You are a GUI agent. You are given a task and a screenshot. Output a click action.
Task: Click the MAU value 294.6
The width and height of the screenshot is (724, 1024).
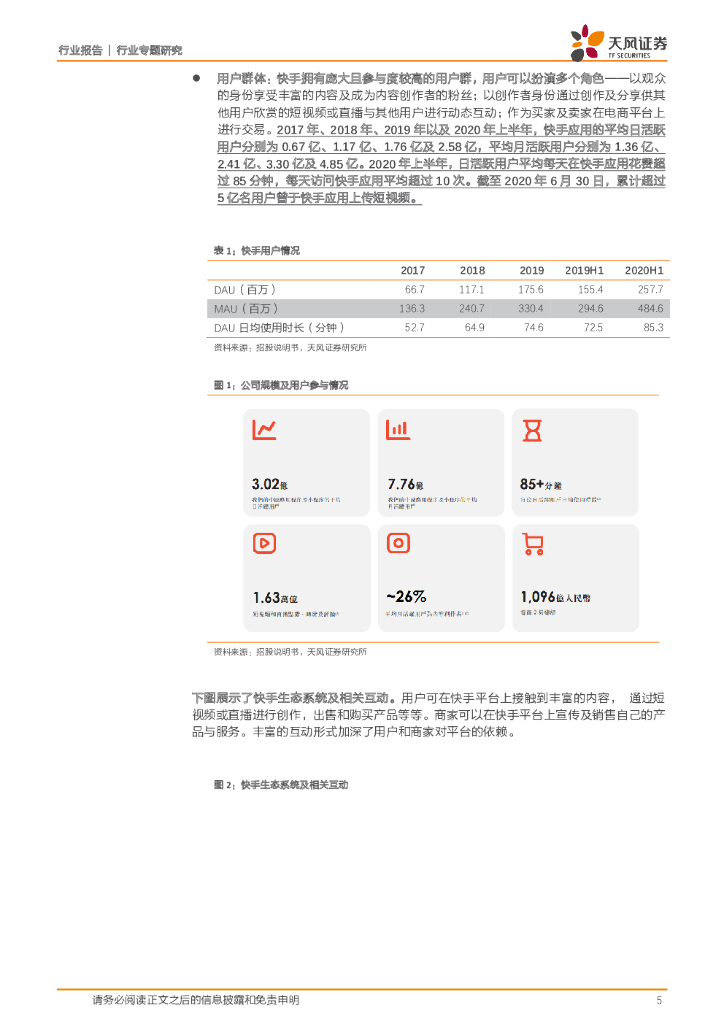pyautogui.click(x=591, y=308)
